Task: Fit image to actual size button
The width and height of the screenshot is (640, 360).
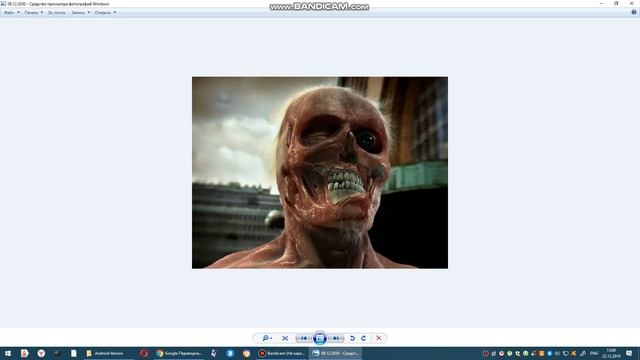Action: click(285, 338)
